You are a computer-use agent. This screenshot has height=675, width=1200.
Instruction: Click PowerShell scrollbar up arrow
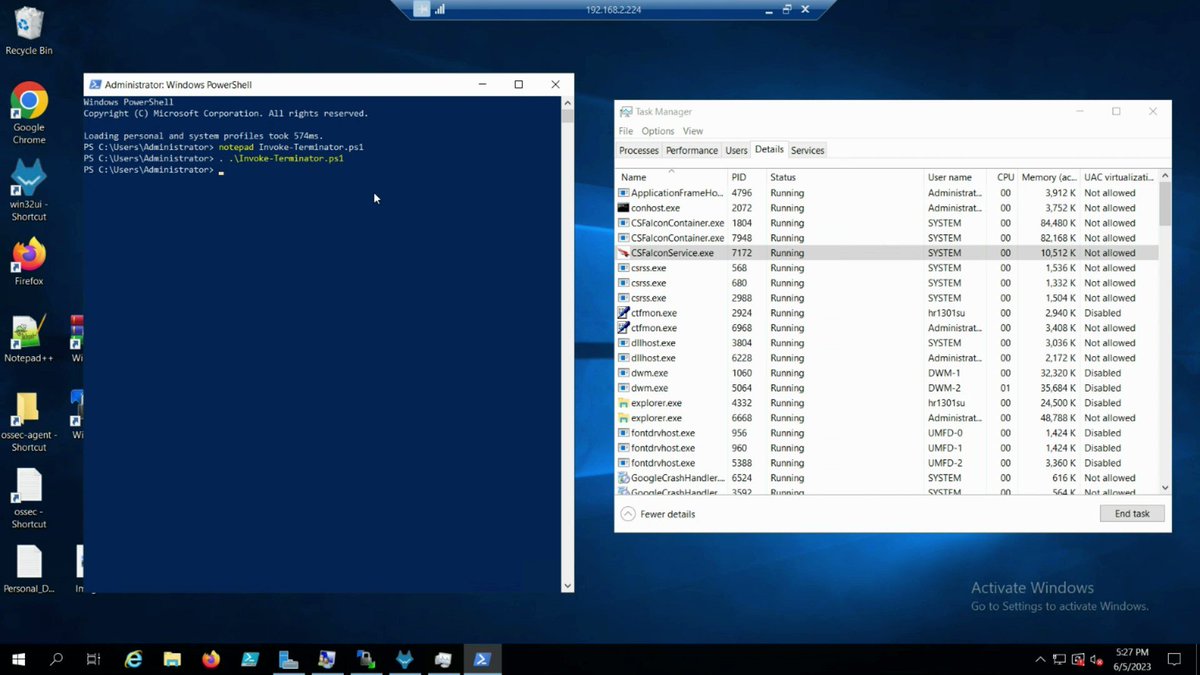567,102
